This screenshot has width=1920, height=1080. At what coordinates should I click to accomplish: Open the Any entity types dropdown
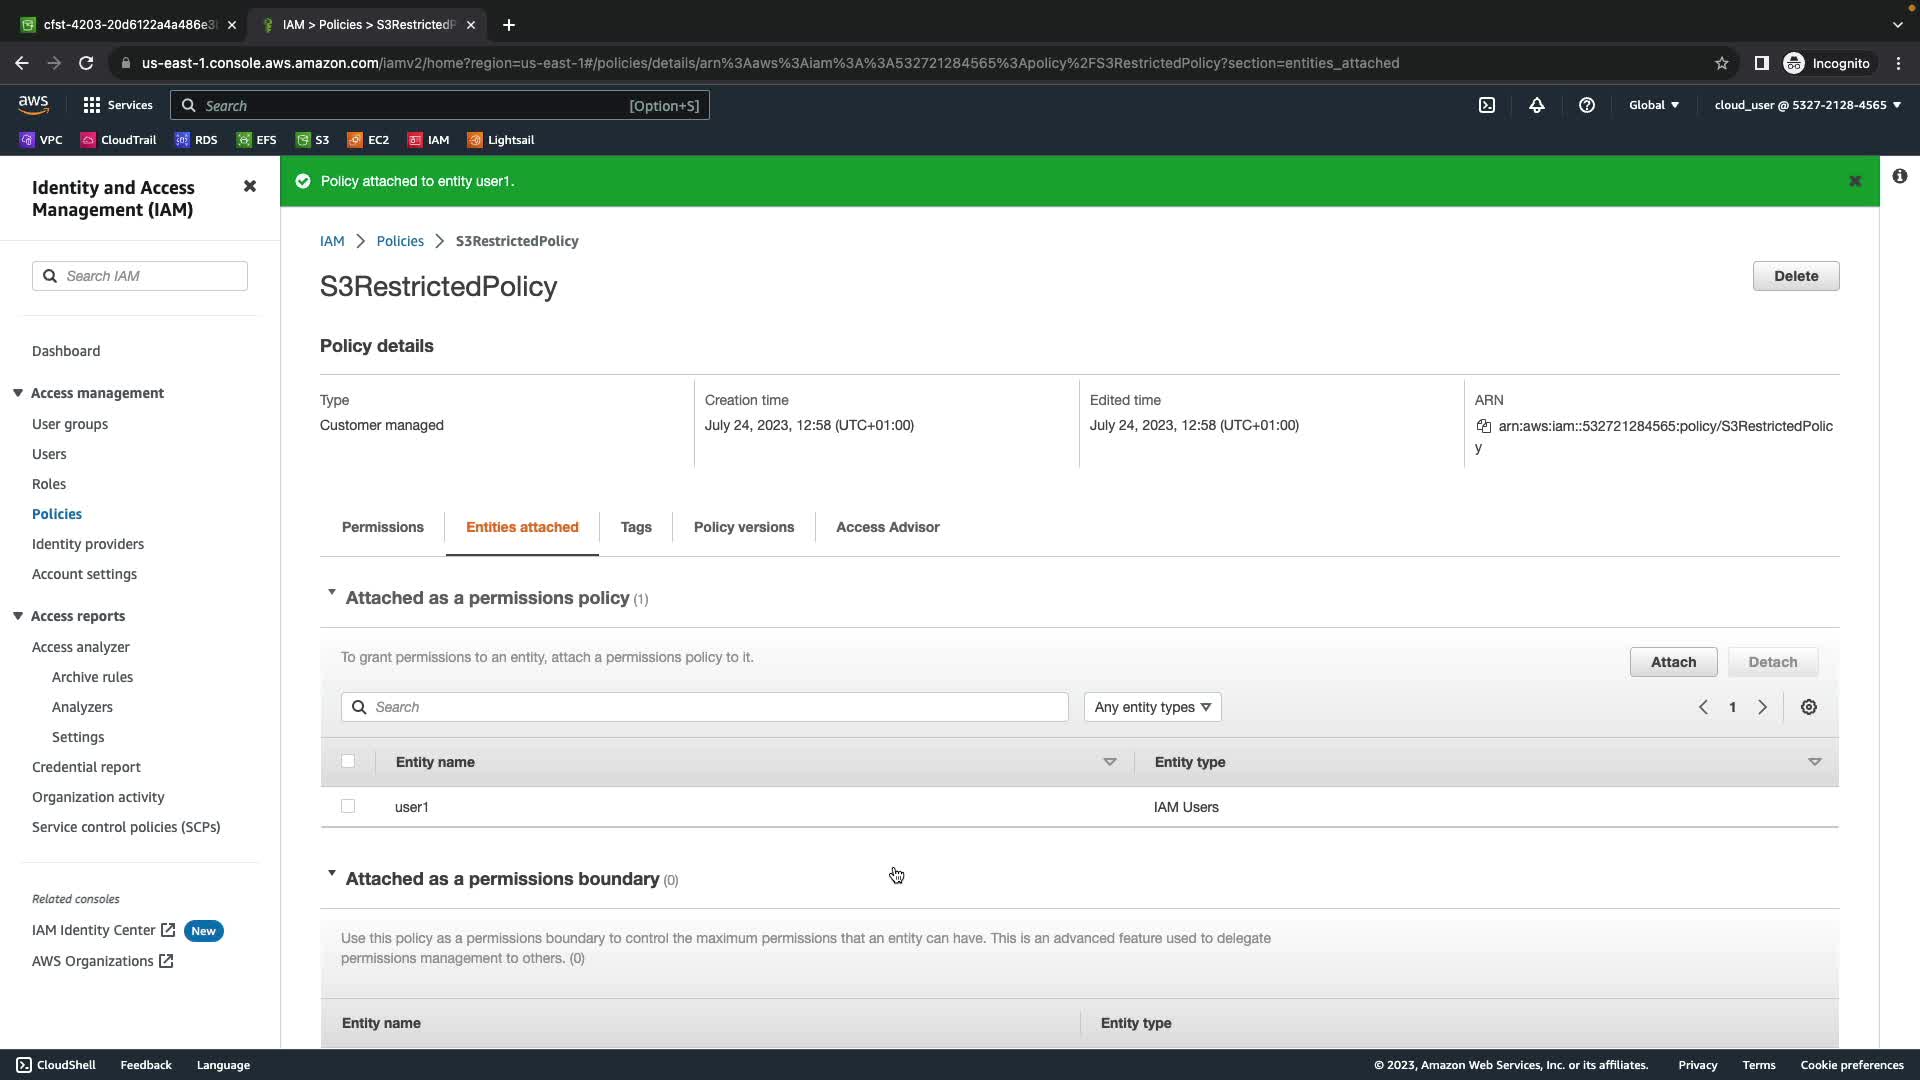pos(1152,707)
